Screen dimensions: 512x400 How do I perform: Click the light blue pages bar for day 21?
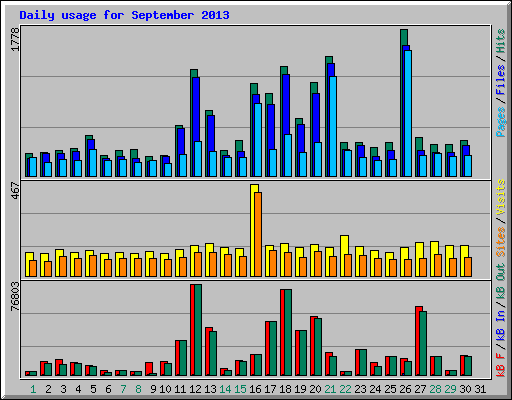point(333,126)
